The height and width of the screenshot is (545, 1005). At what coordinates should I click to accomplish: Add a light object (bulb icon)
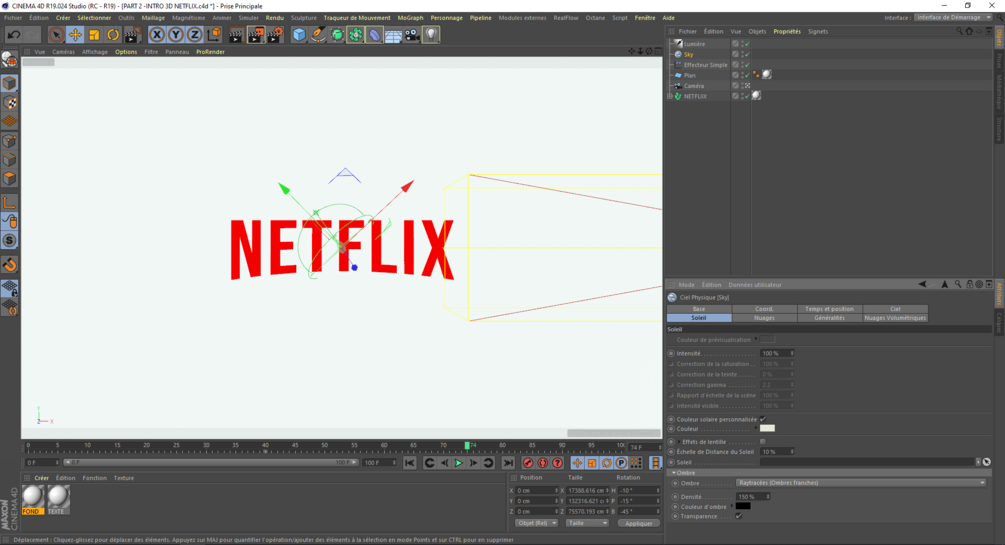(x=431, y=35)
